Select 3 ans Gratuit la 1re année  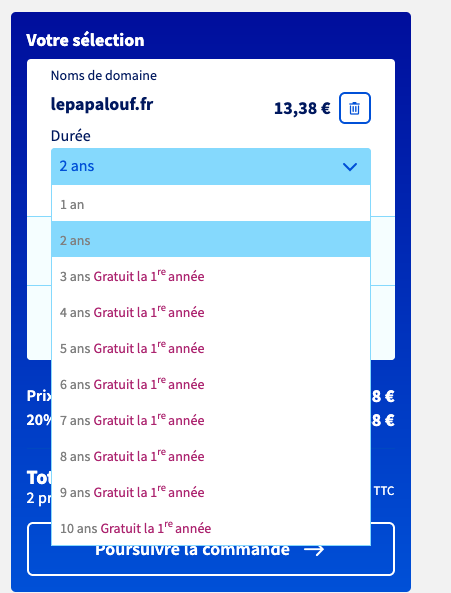211,276
